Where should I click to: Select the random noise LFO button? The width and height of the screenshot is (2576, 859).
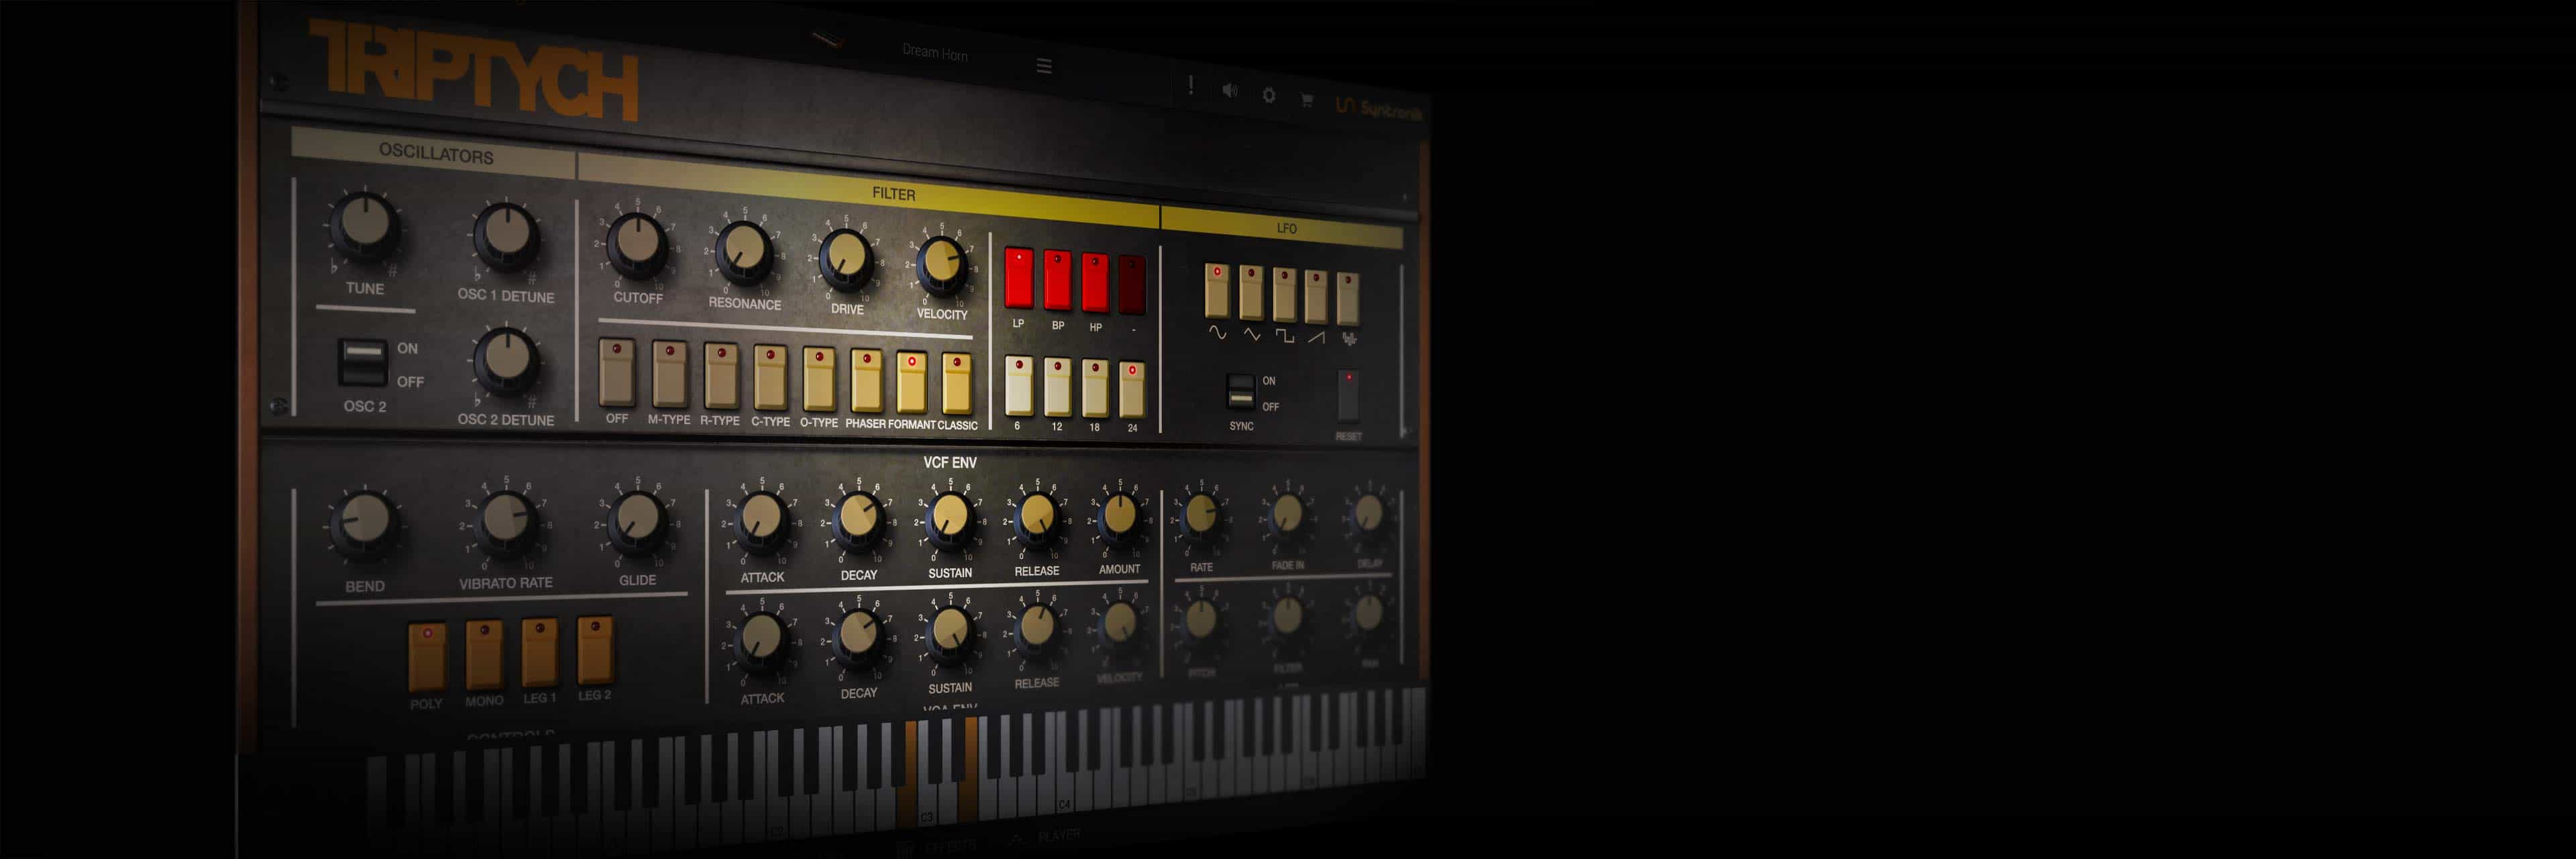(1348, 299)
